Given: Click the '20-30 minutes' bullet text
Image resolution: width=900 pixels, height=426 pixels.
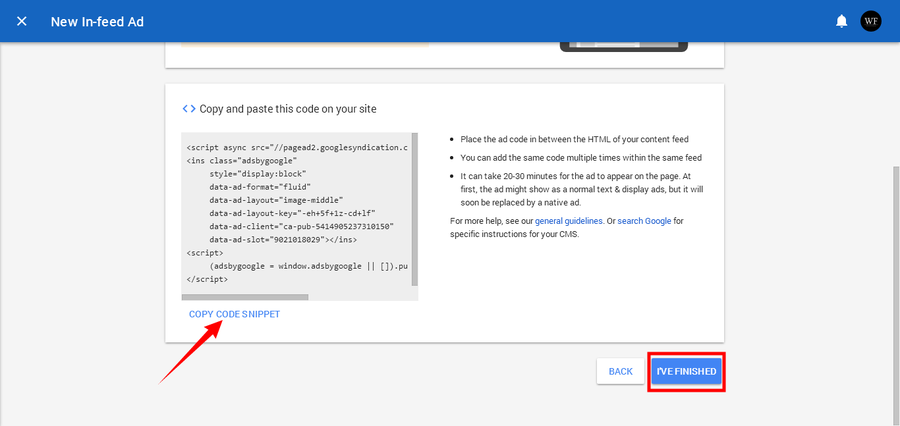Looking at the screenshot, I should point(582,189).
